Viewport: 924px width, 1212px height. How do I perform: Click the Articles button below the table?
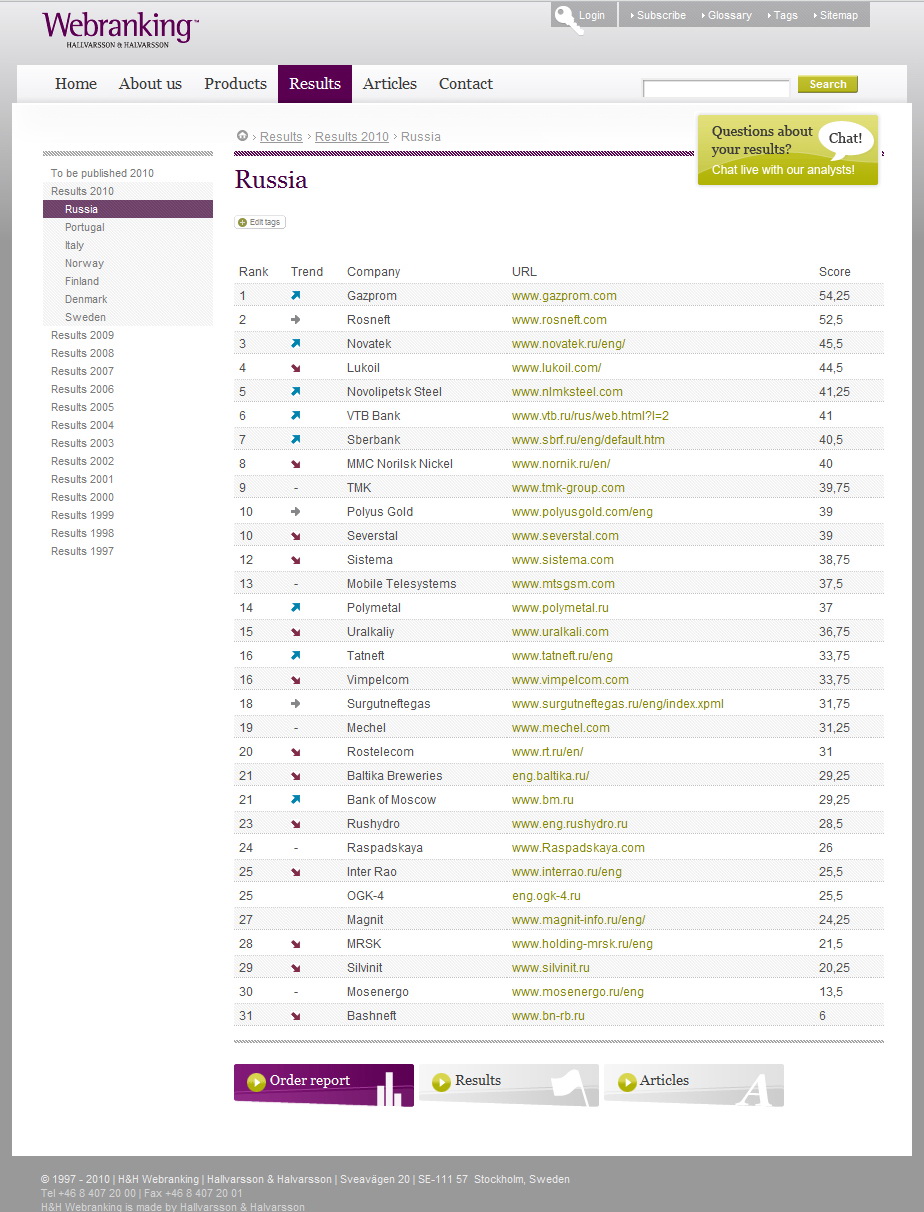pyautogui.click(x=694, y=1085)
